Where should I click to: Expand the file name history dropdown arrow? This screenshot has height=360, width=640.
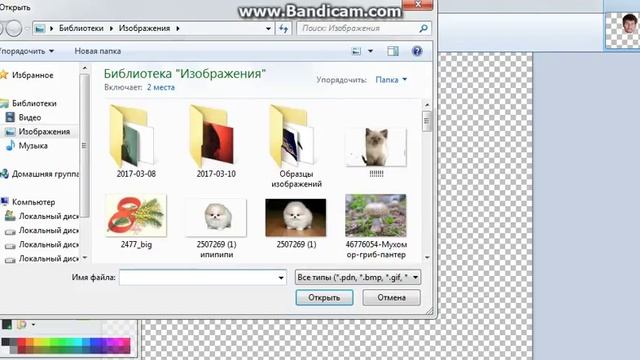pos(281,278)
